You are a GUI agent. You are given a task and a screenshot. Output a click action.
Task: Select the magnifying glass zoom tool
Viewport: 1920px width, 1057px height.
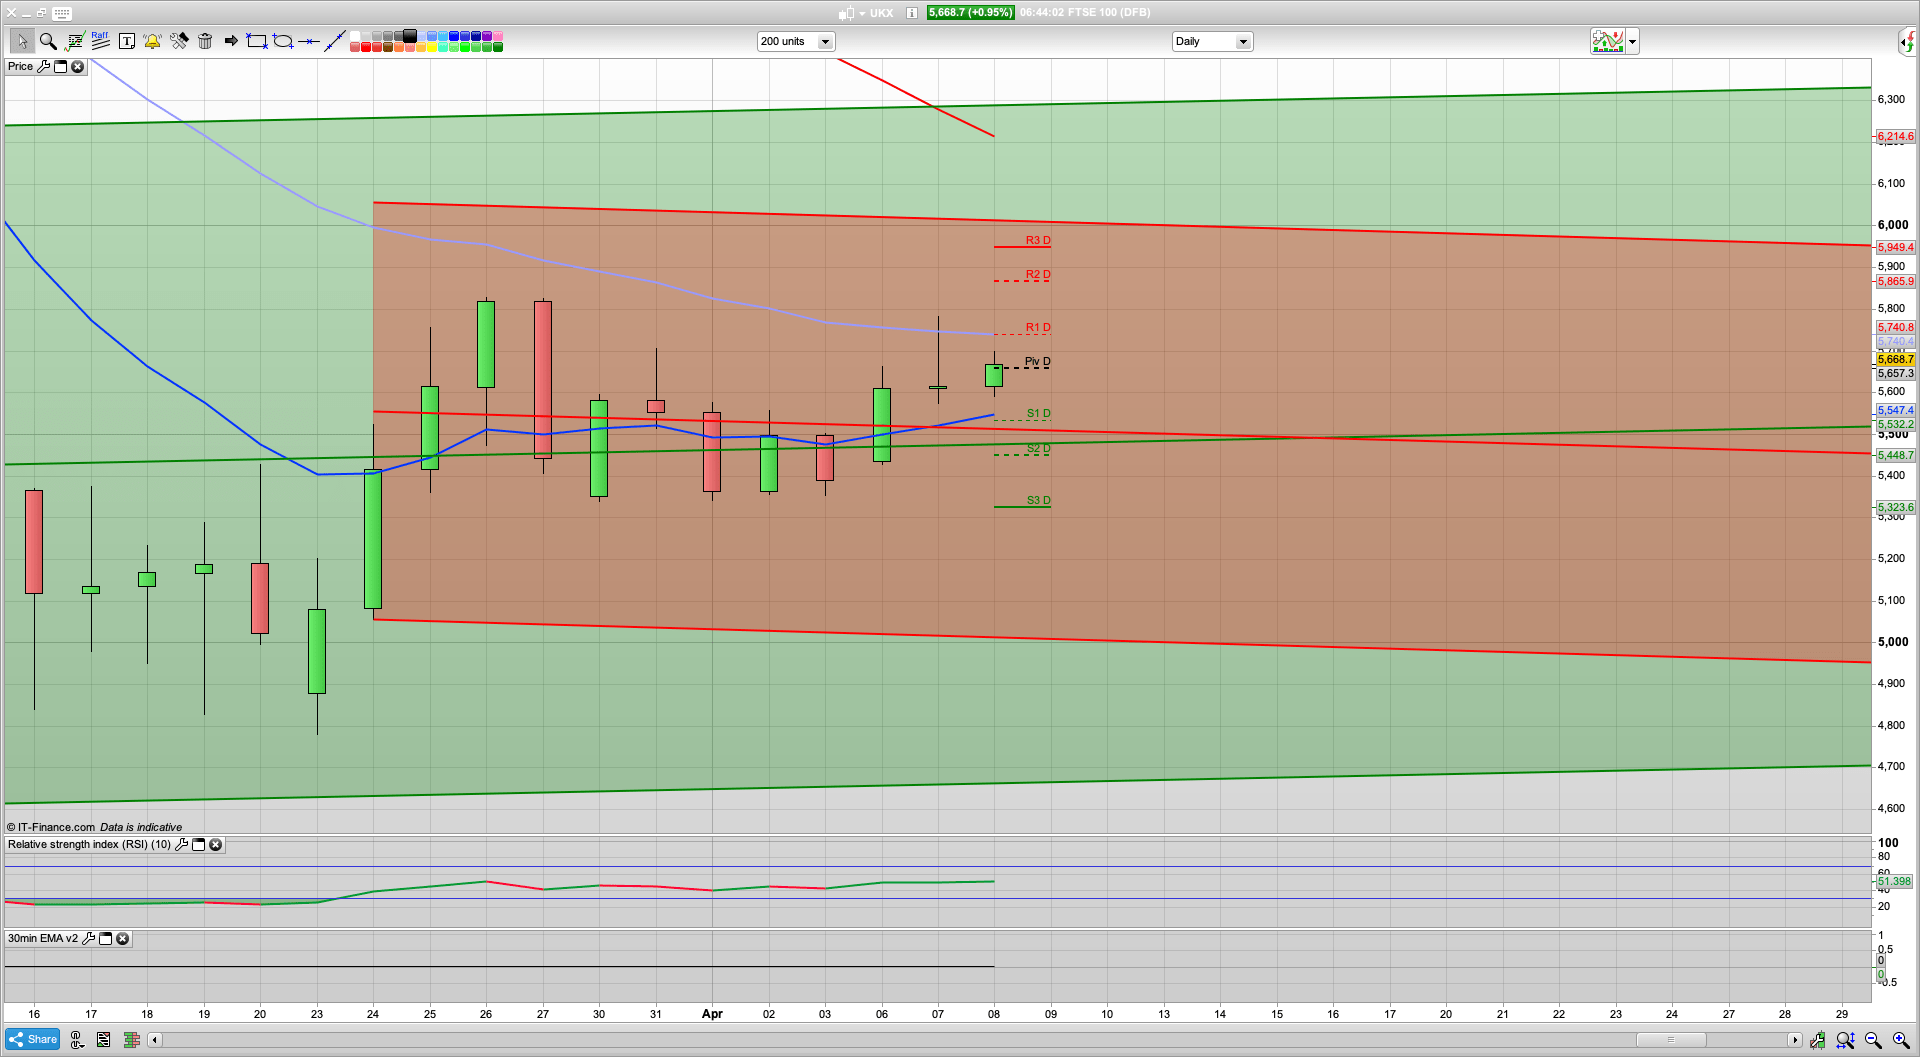(x=47, y=41)
